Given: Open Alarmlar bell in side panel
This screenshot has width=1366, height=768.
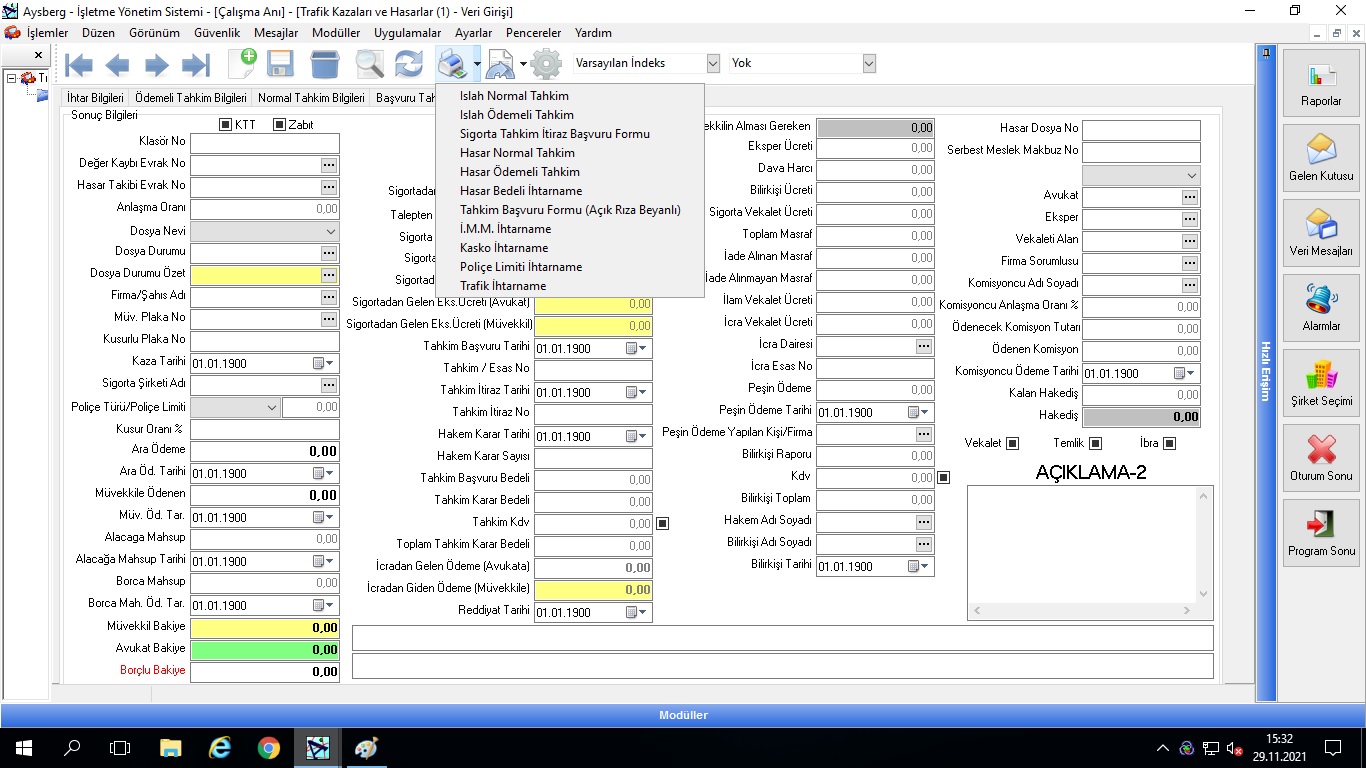Looking at the screenshot, I should pos(1321,309).
